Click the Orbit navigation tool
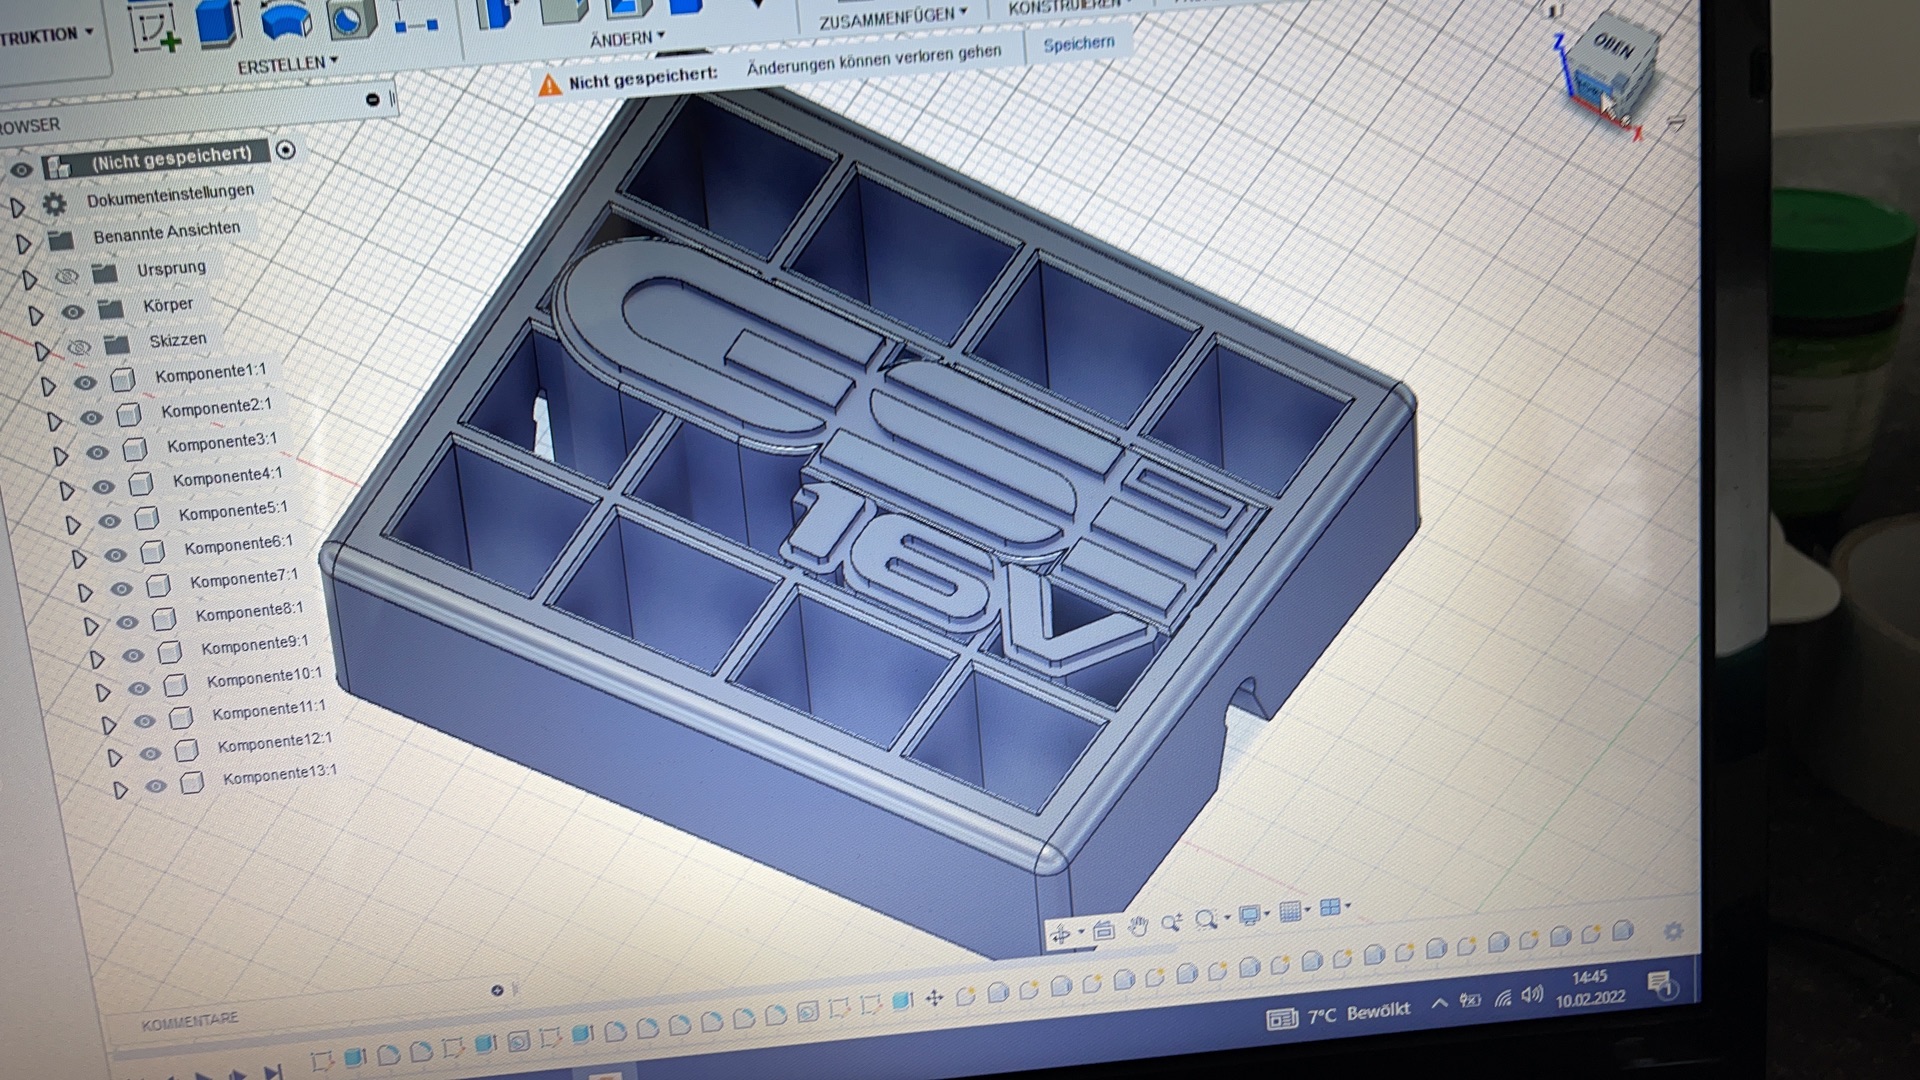The height and width of the screenshot is (1080, 1920). pos(1061,934)
